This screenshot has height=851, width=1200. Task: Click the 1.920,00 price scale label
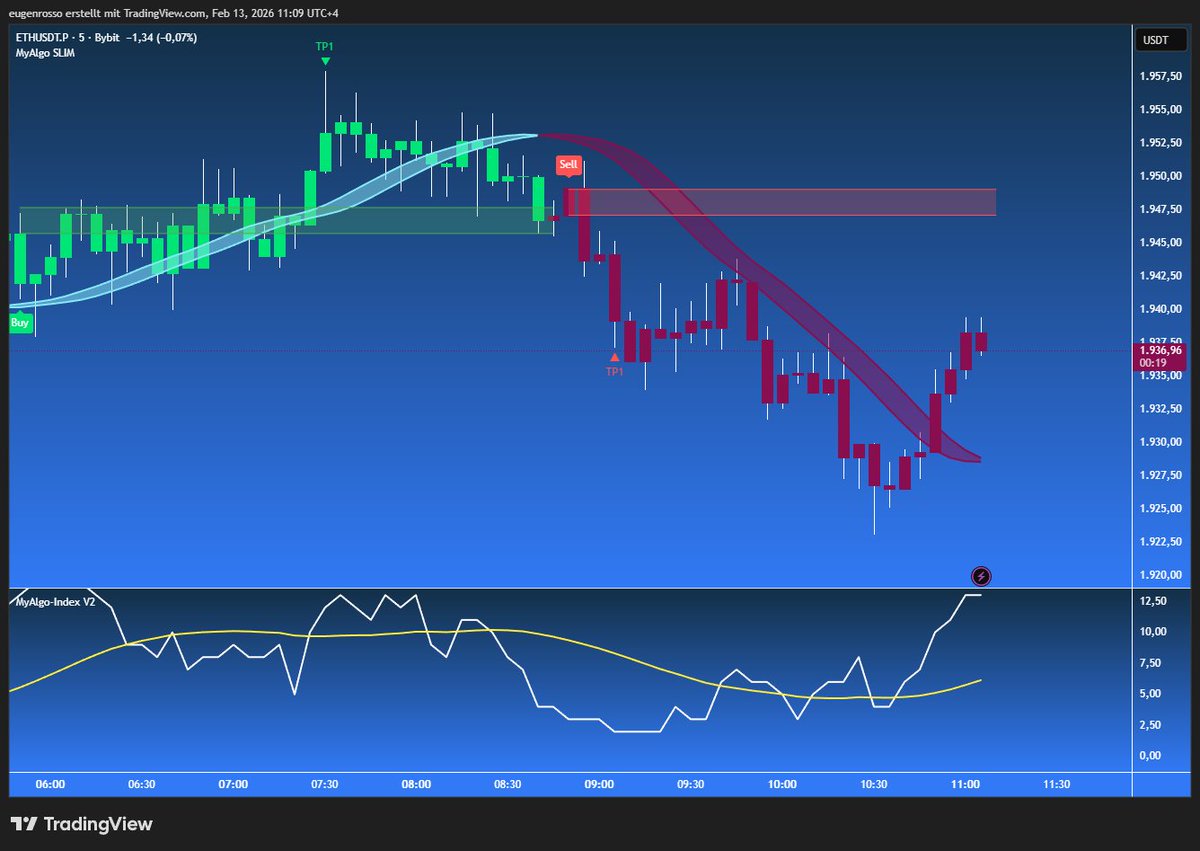(x=1161, y=575)
